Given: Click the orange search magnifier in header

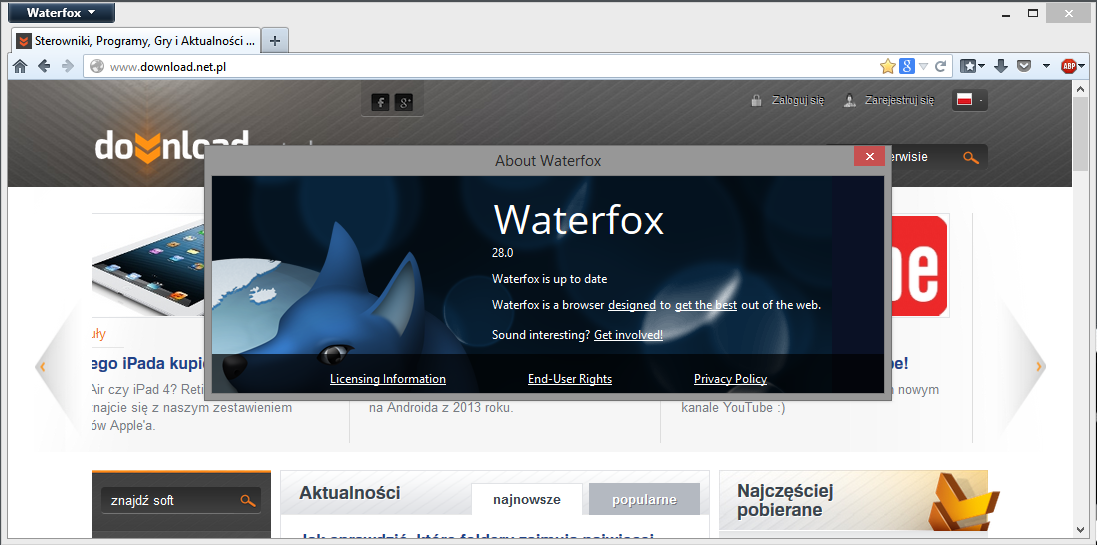Looking at the screenshot, I should tap(971, 157).
